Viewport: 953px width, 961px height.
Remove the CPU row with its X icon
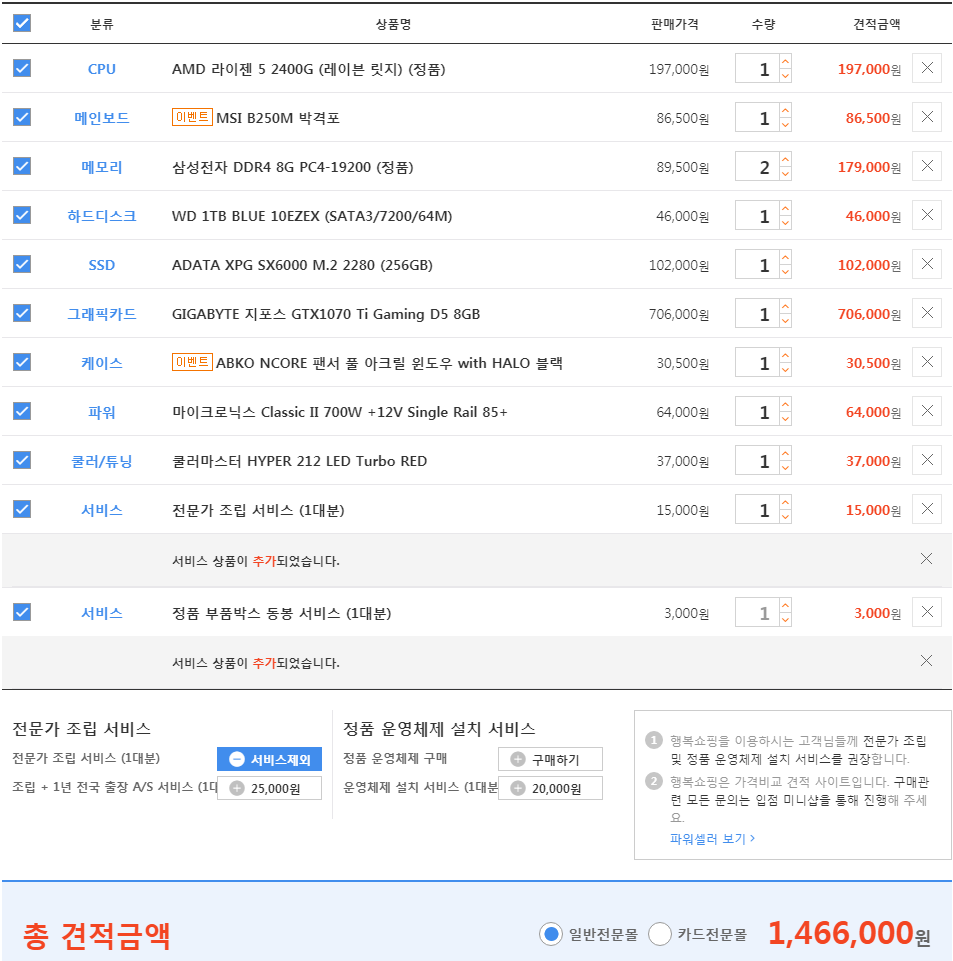click(927, 68)
